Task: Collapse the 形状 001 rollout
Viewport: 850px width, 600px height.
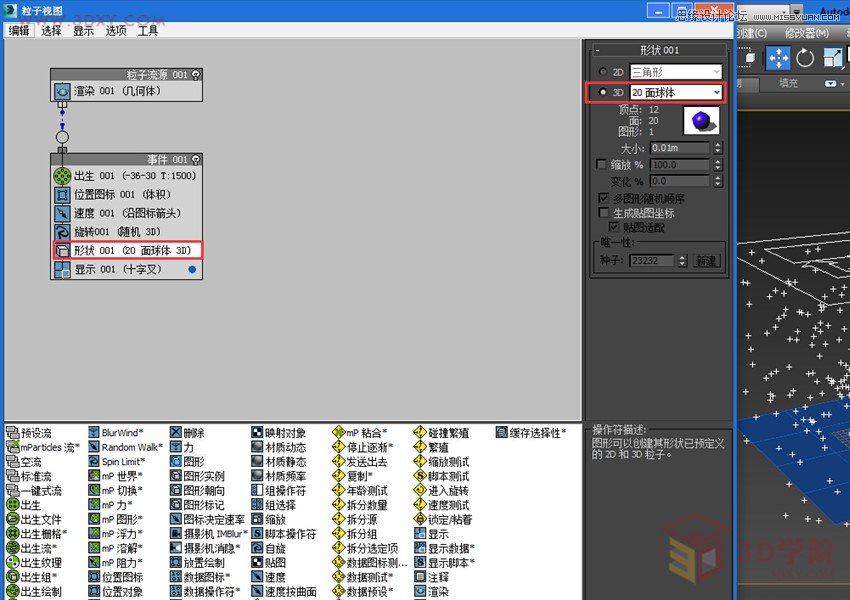Action: (596, 51)
